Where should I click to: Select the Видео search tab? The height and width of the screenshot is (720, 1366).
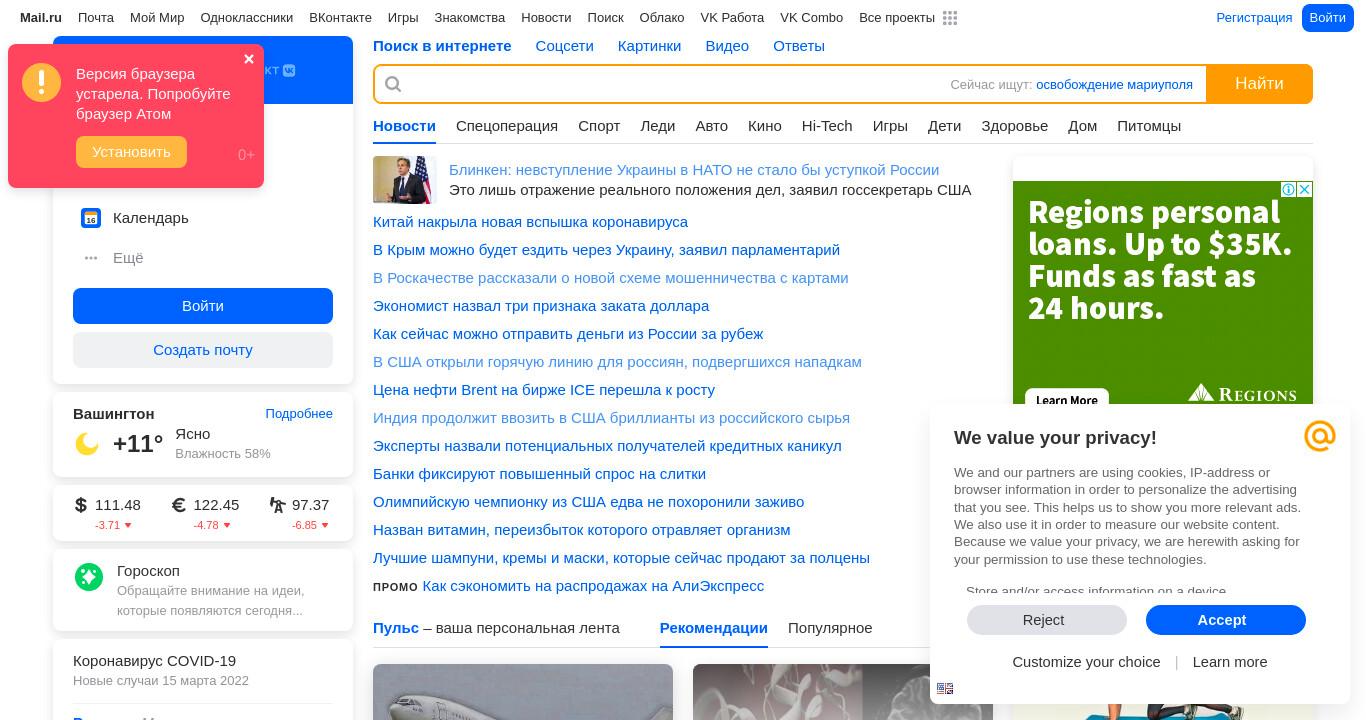[x=727, y=46]
